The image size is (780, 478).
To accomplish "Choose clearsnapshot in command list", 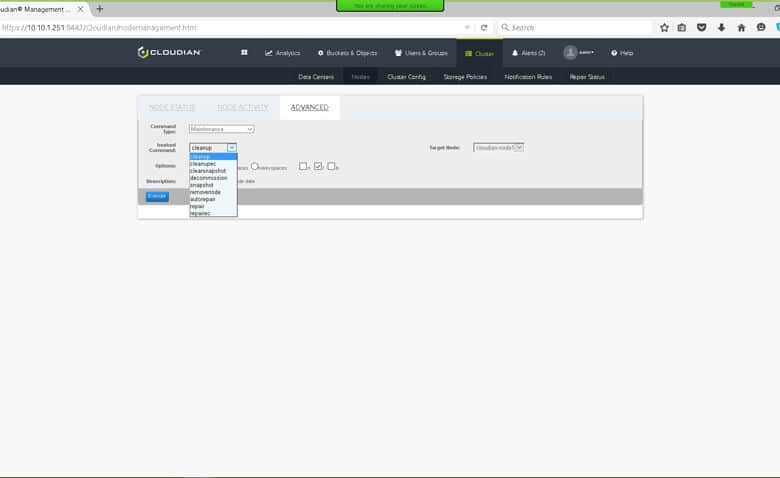I will (x=213, y=171).
